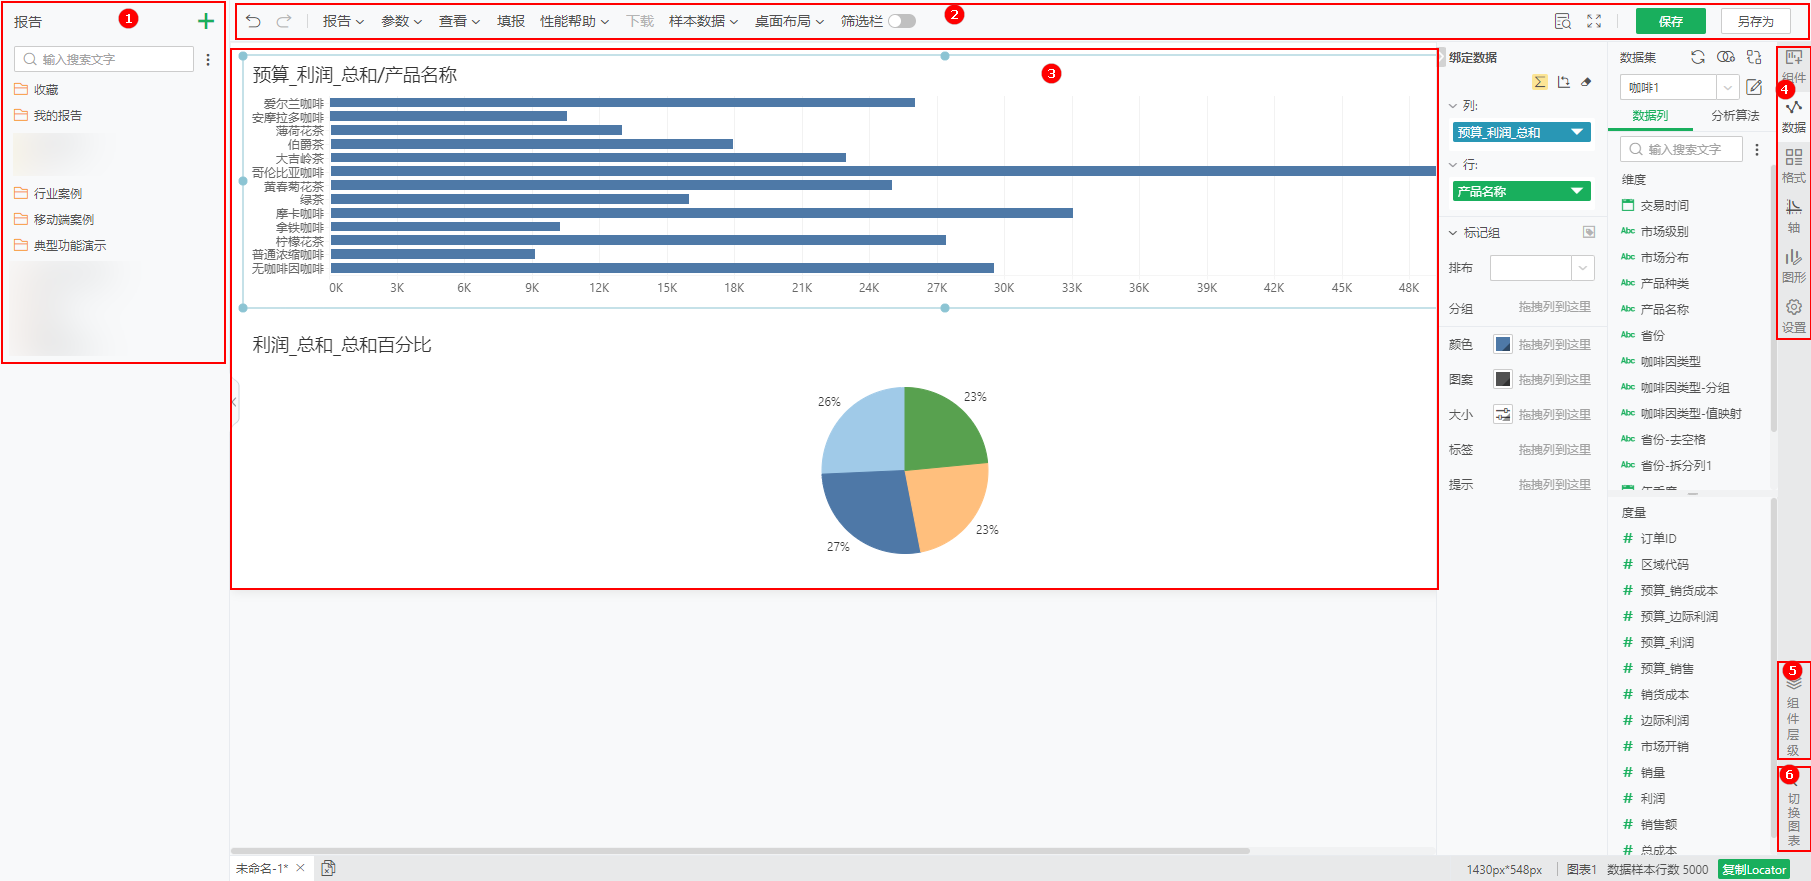Open the 组件 panel in right sidebar
Screen dimensions: 1811x881
click(1794, 66)
